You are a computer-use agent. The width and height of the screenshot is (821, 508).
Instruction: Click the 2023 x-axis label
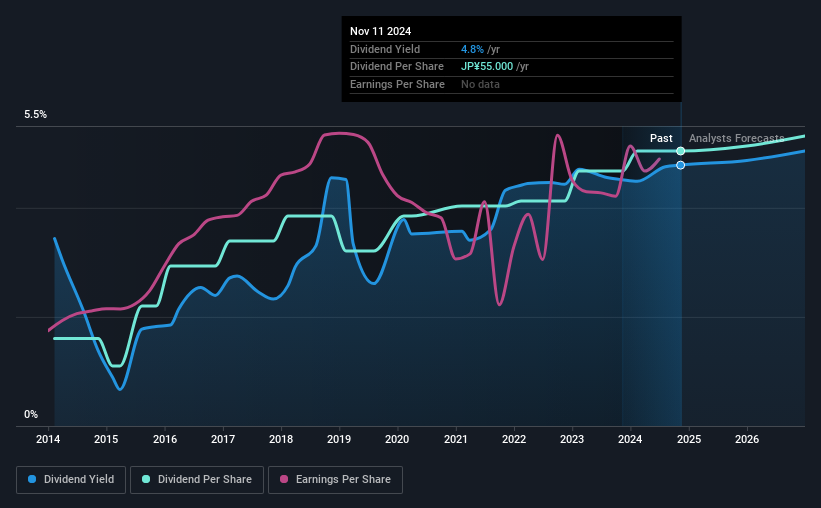(x=572, y=439)
